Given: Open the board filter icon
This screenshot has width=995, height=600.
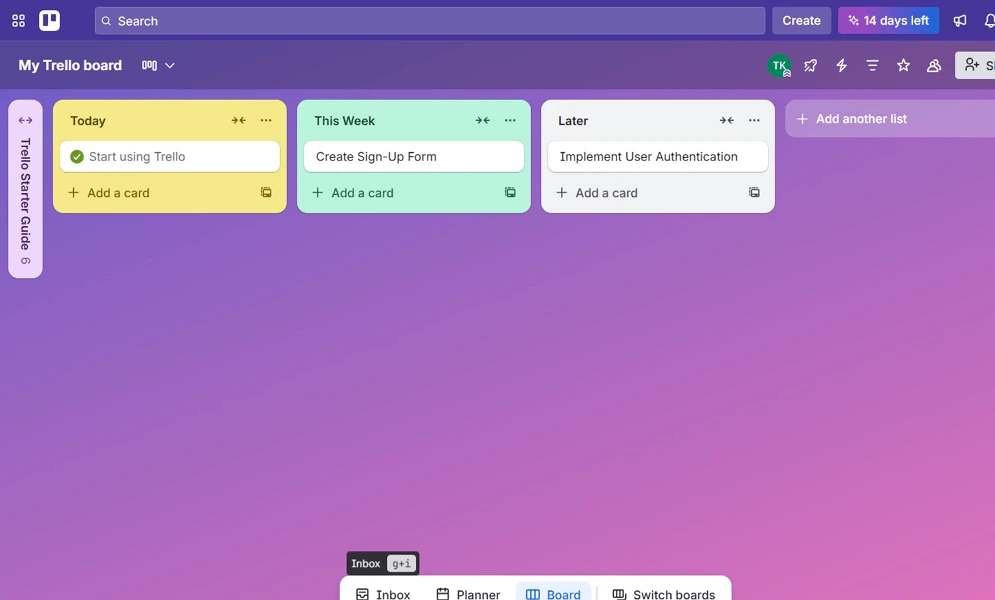Looking at the screenshot, I should [873, 65].
